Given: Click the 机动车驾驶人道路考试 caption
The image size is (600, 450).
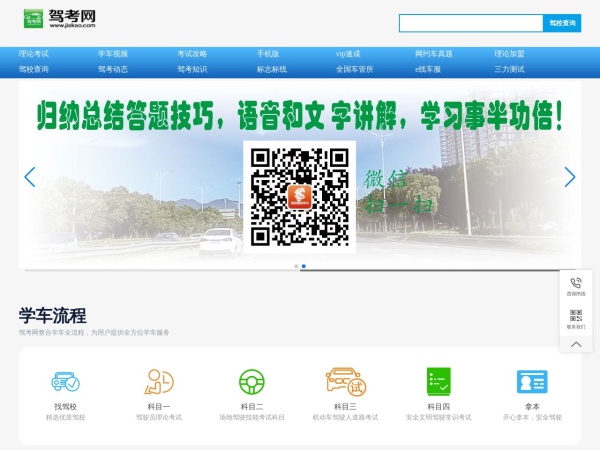Looking at the screenshot, I should tap(346, 417).
